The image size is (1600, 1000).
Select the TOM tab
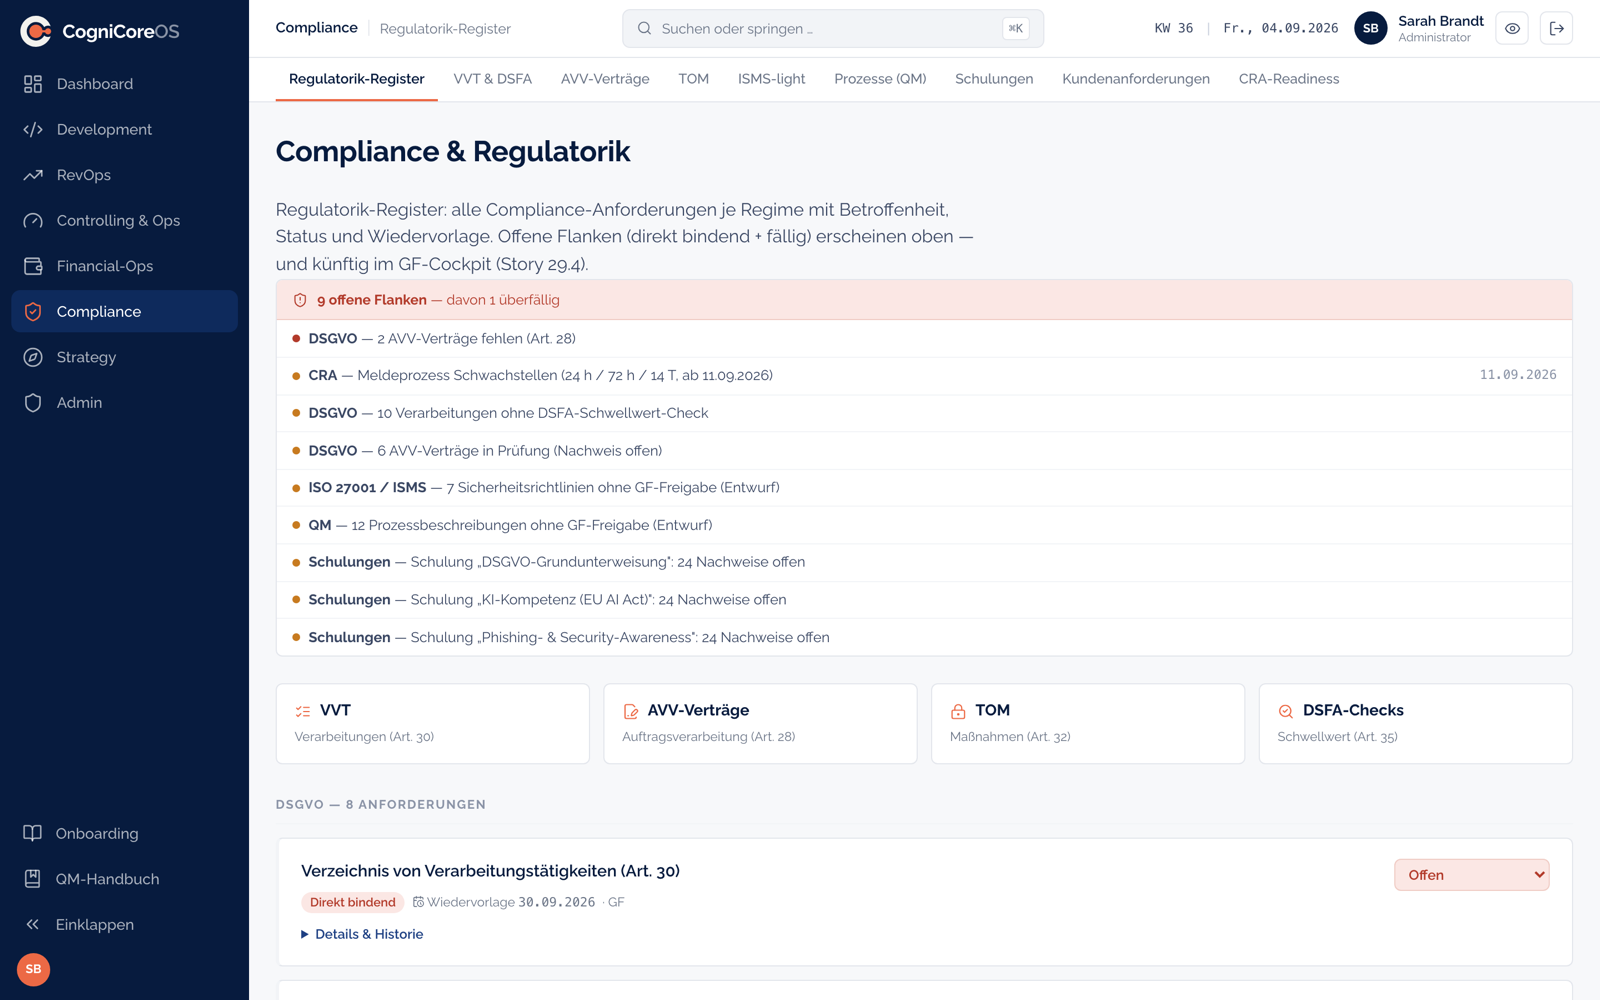(693, 79)
